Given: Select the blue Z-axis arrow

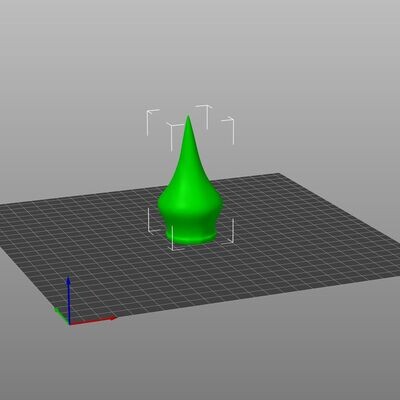Looking at the screenshot, I should click(68, 299).
